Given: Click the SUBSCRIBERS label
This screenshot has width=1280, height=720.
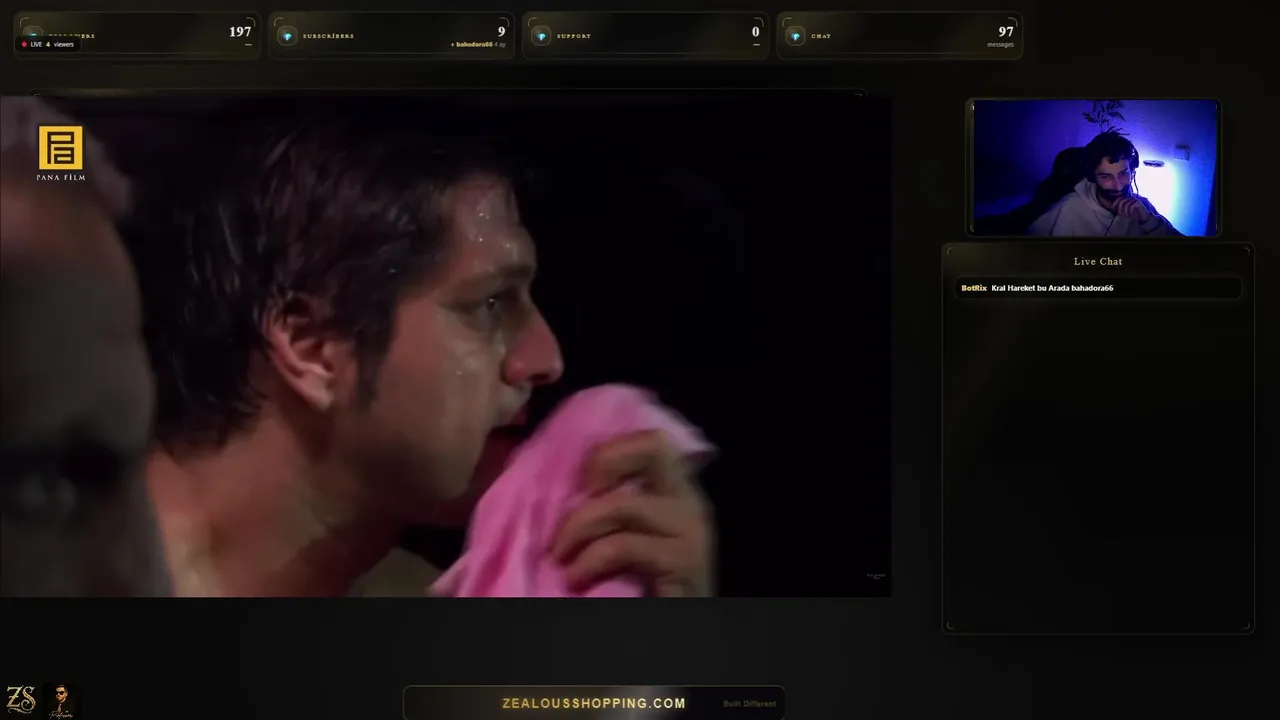Looking at the screenshot, I should tap(328, 36).
